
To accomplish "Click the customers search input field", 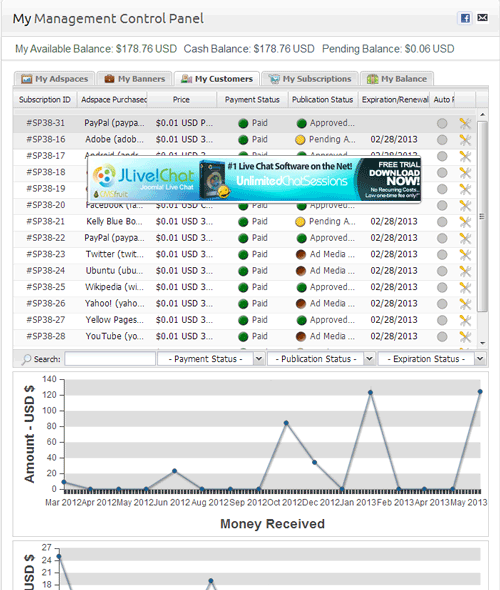I will coord(110,359).
